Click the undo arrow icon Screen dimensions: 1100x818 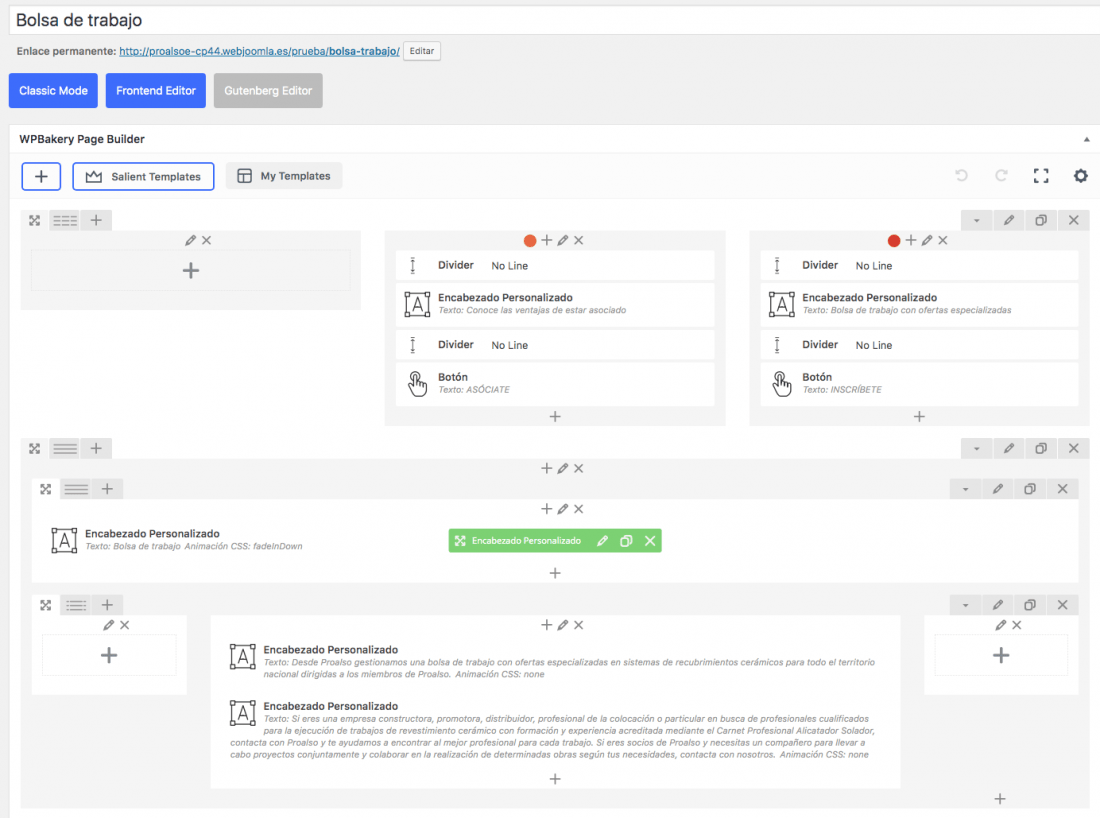[961, 175]
